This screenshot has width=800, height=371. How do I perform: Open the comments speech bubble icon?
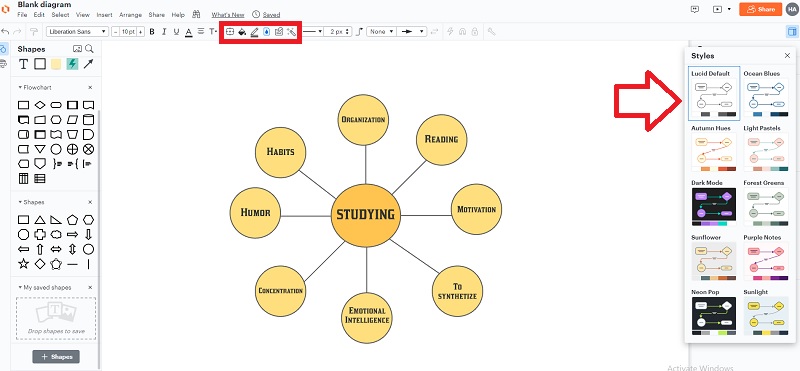694,9
